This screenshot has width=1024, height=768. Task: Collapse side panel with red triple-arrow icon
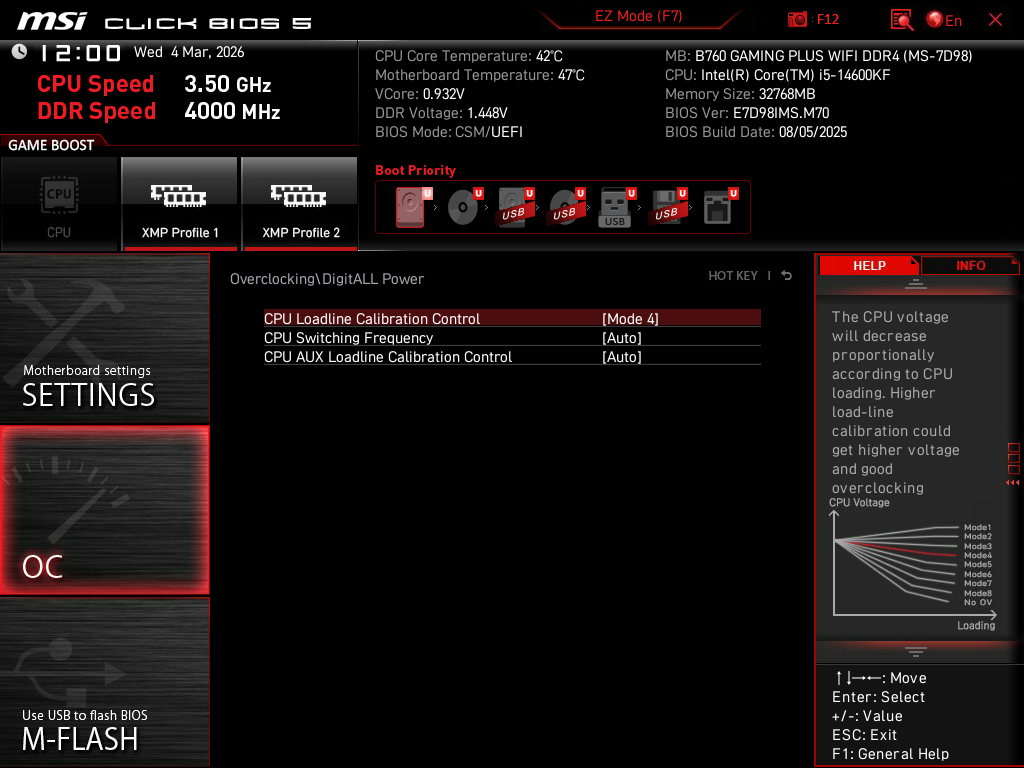1013,483
